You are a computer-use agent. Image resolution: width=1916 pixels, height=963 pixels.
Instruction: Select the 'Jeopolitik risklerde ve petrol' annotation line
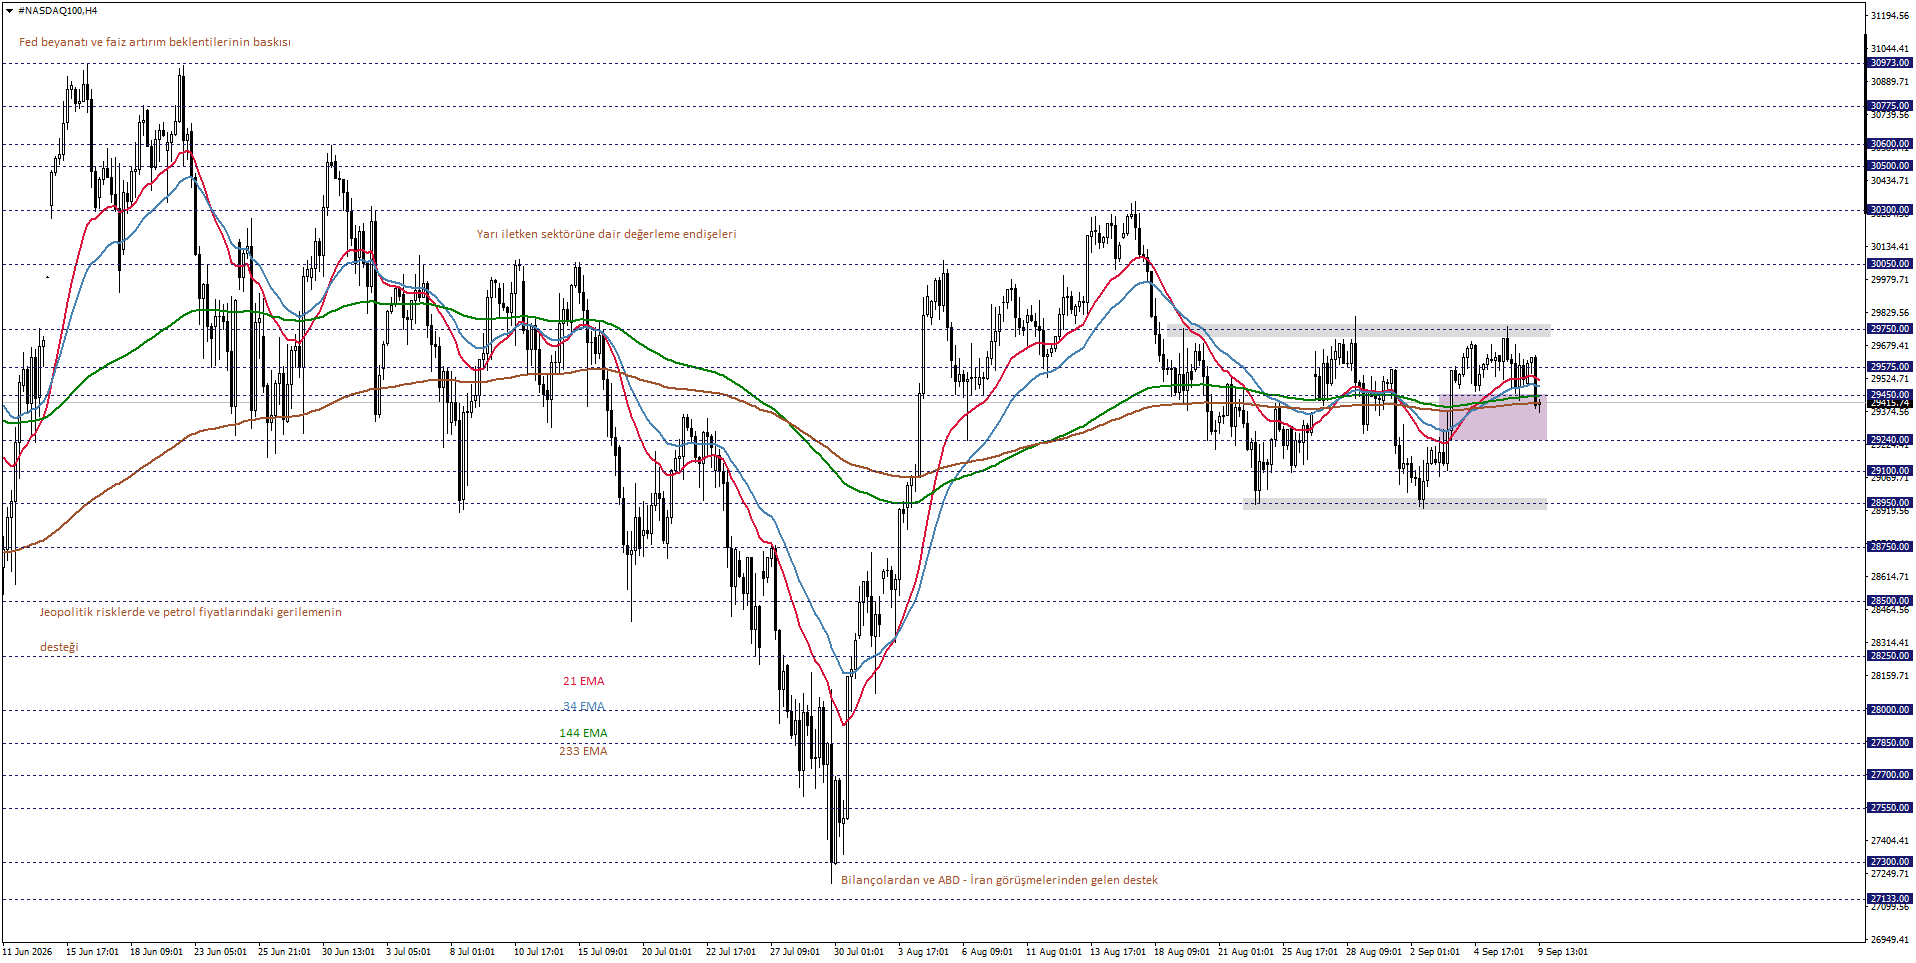point(191,612)
